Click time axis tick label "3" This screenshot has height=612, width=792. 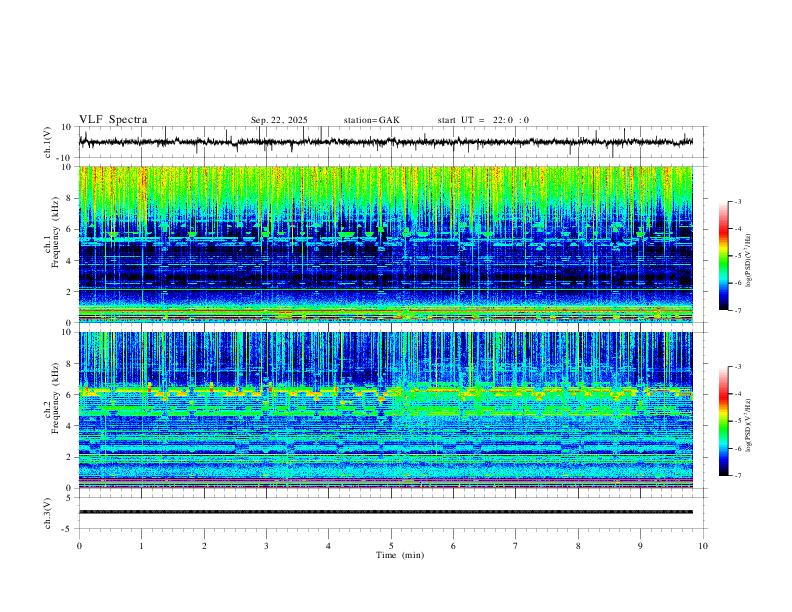coord(266,546)
